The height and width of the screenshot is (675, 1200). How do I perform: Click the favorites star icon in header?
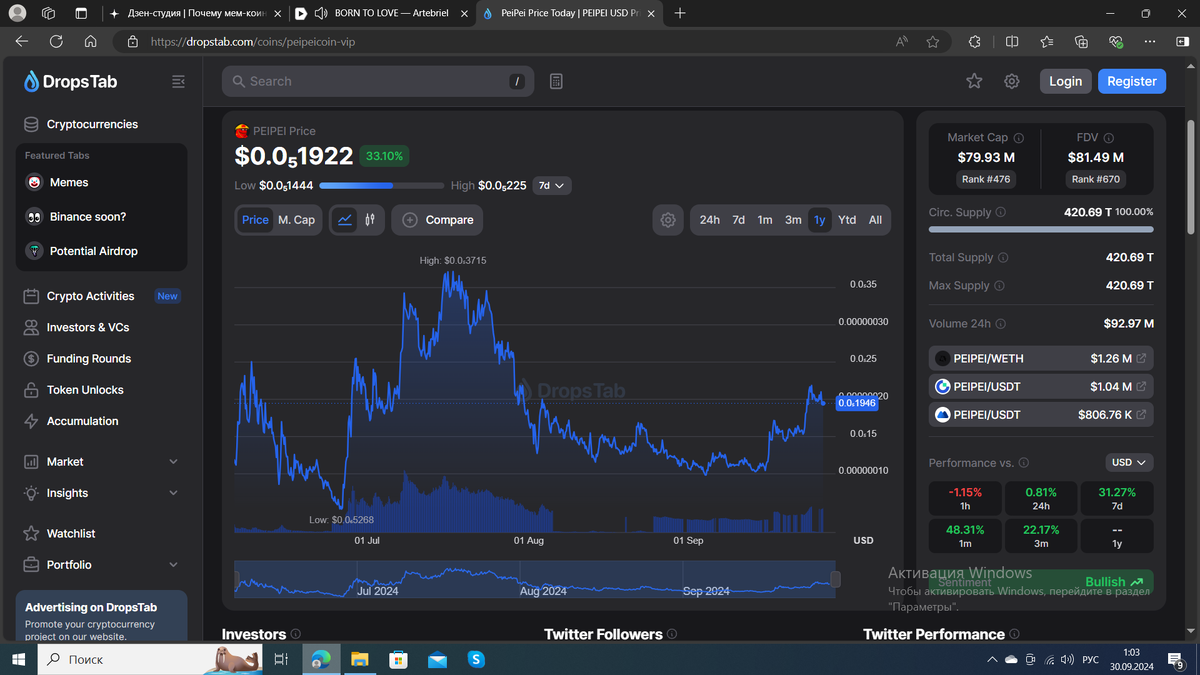coord(974,81)
